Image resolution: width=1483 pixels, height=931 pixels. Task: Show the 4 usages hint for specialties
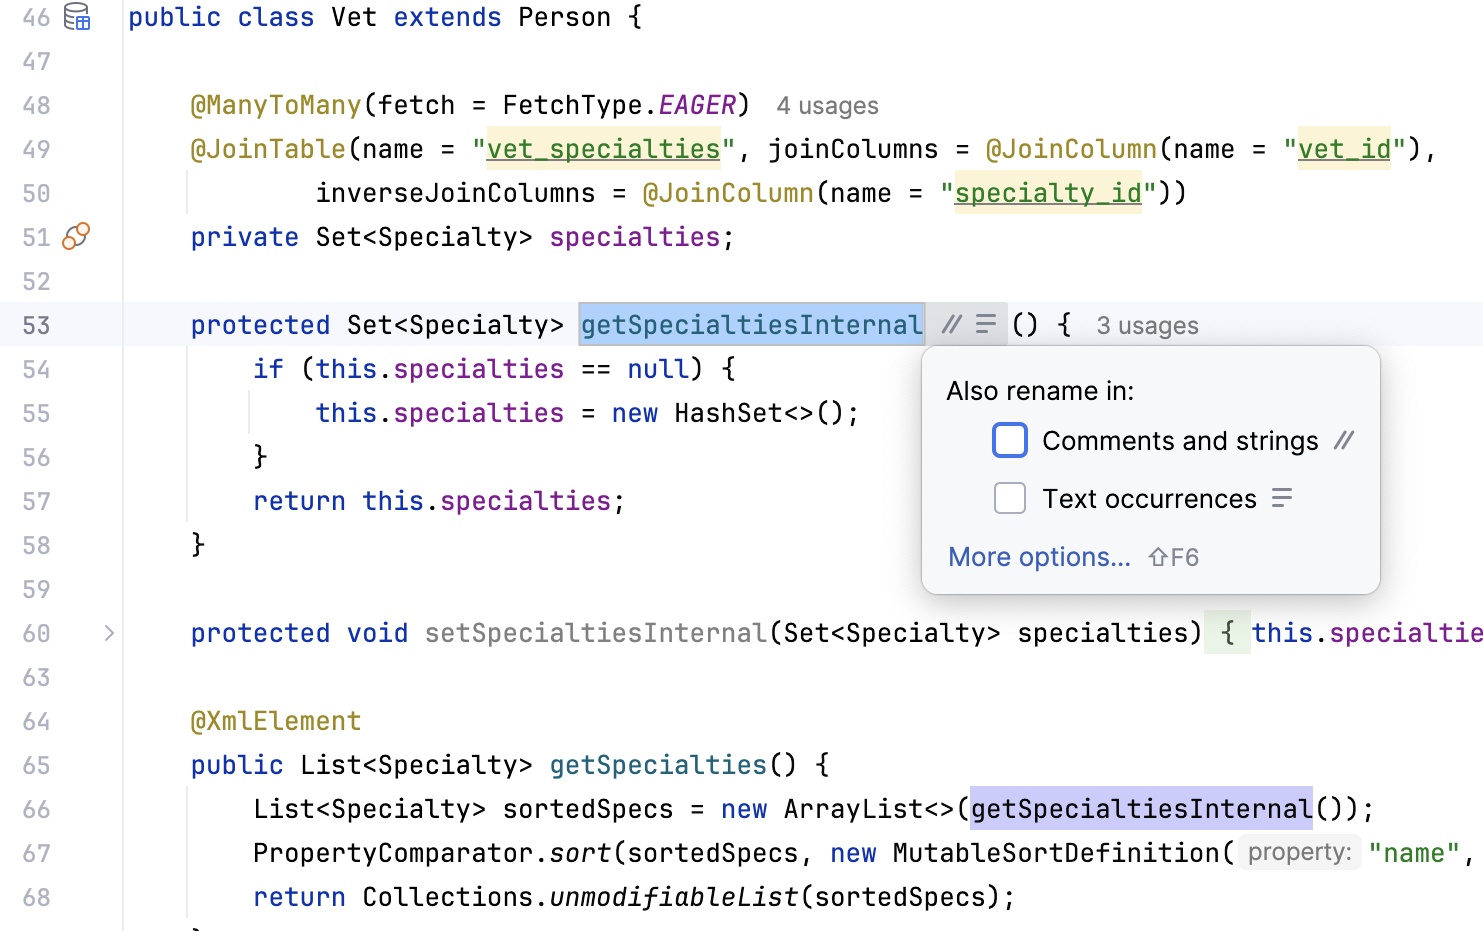tap(827, 106)
